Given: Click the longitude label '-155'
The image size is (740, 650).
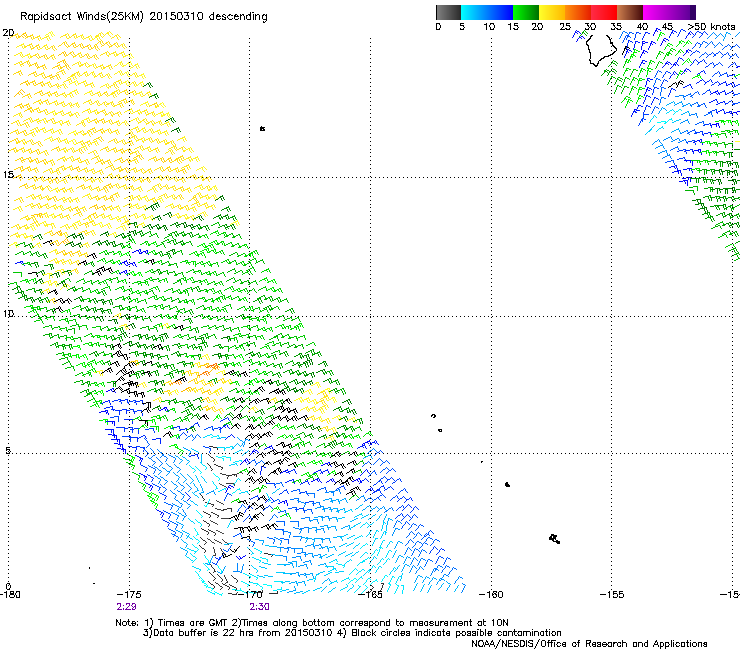Looking at the screenshot, I should 612,595.
